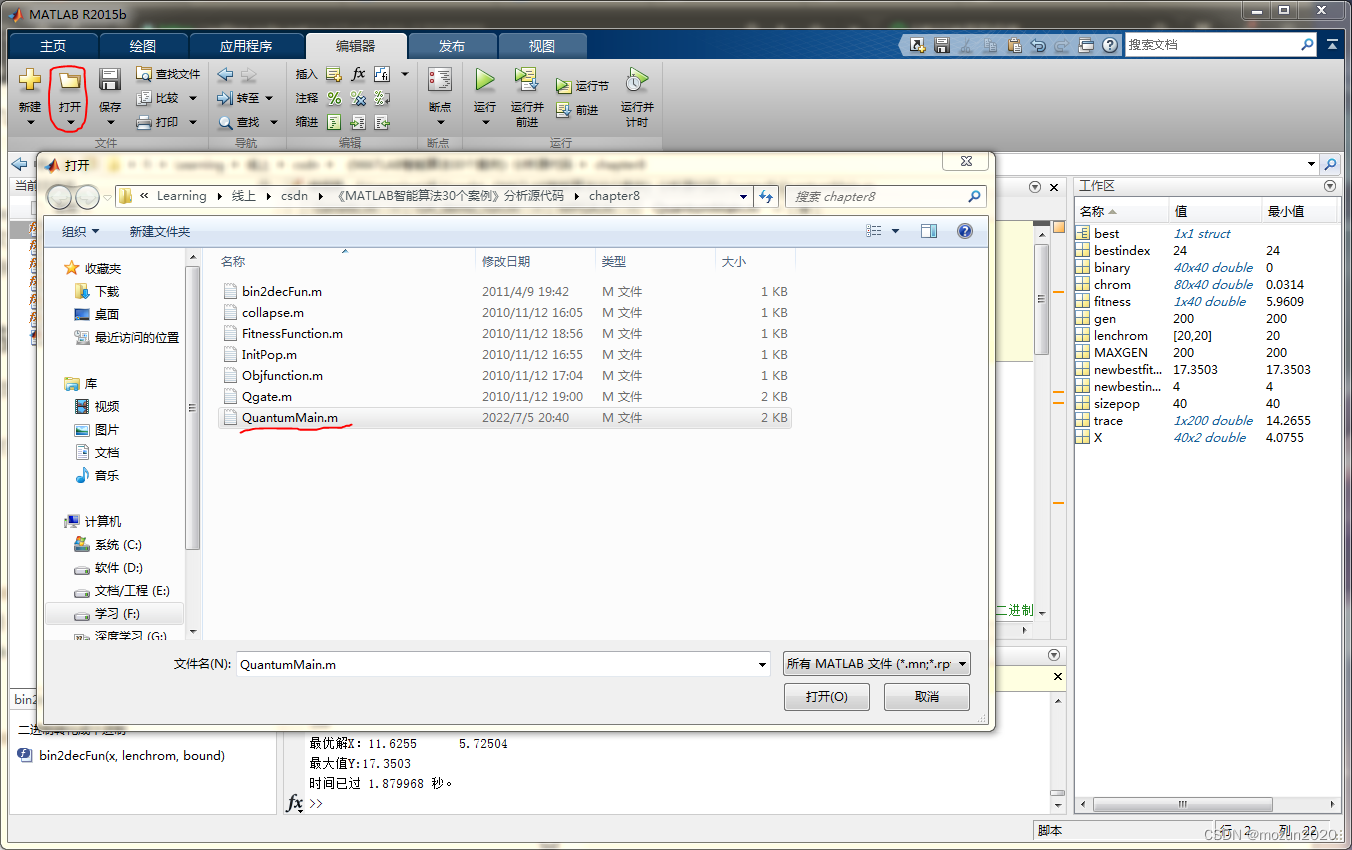This screenshot has height=850, width=1352.
Task: Click the increase indent icon
Action: (358, 122)
